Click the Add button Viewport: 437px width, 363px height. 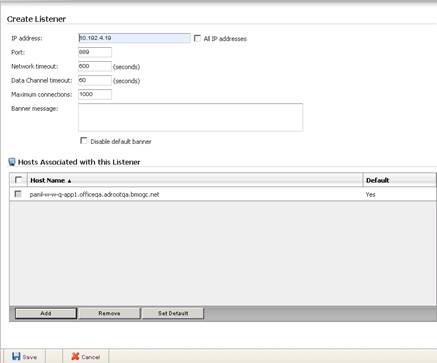[46, 313]
